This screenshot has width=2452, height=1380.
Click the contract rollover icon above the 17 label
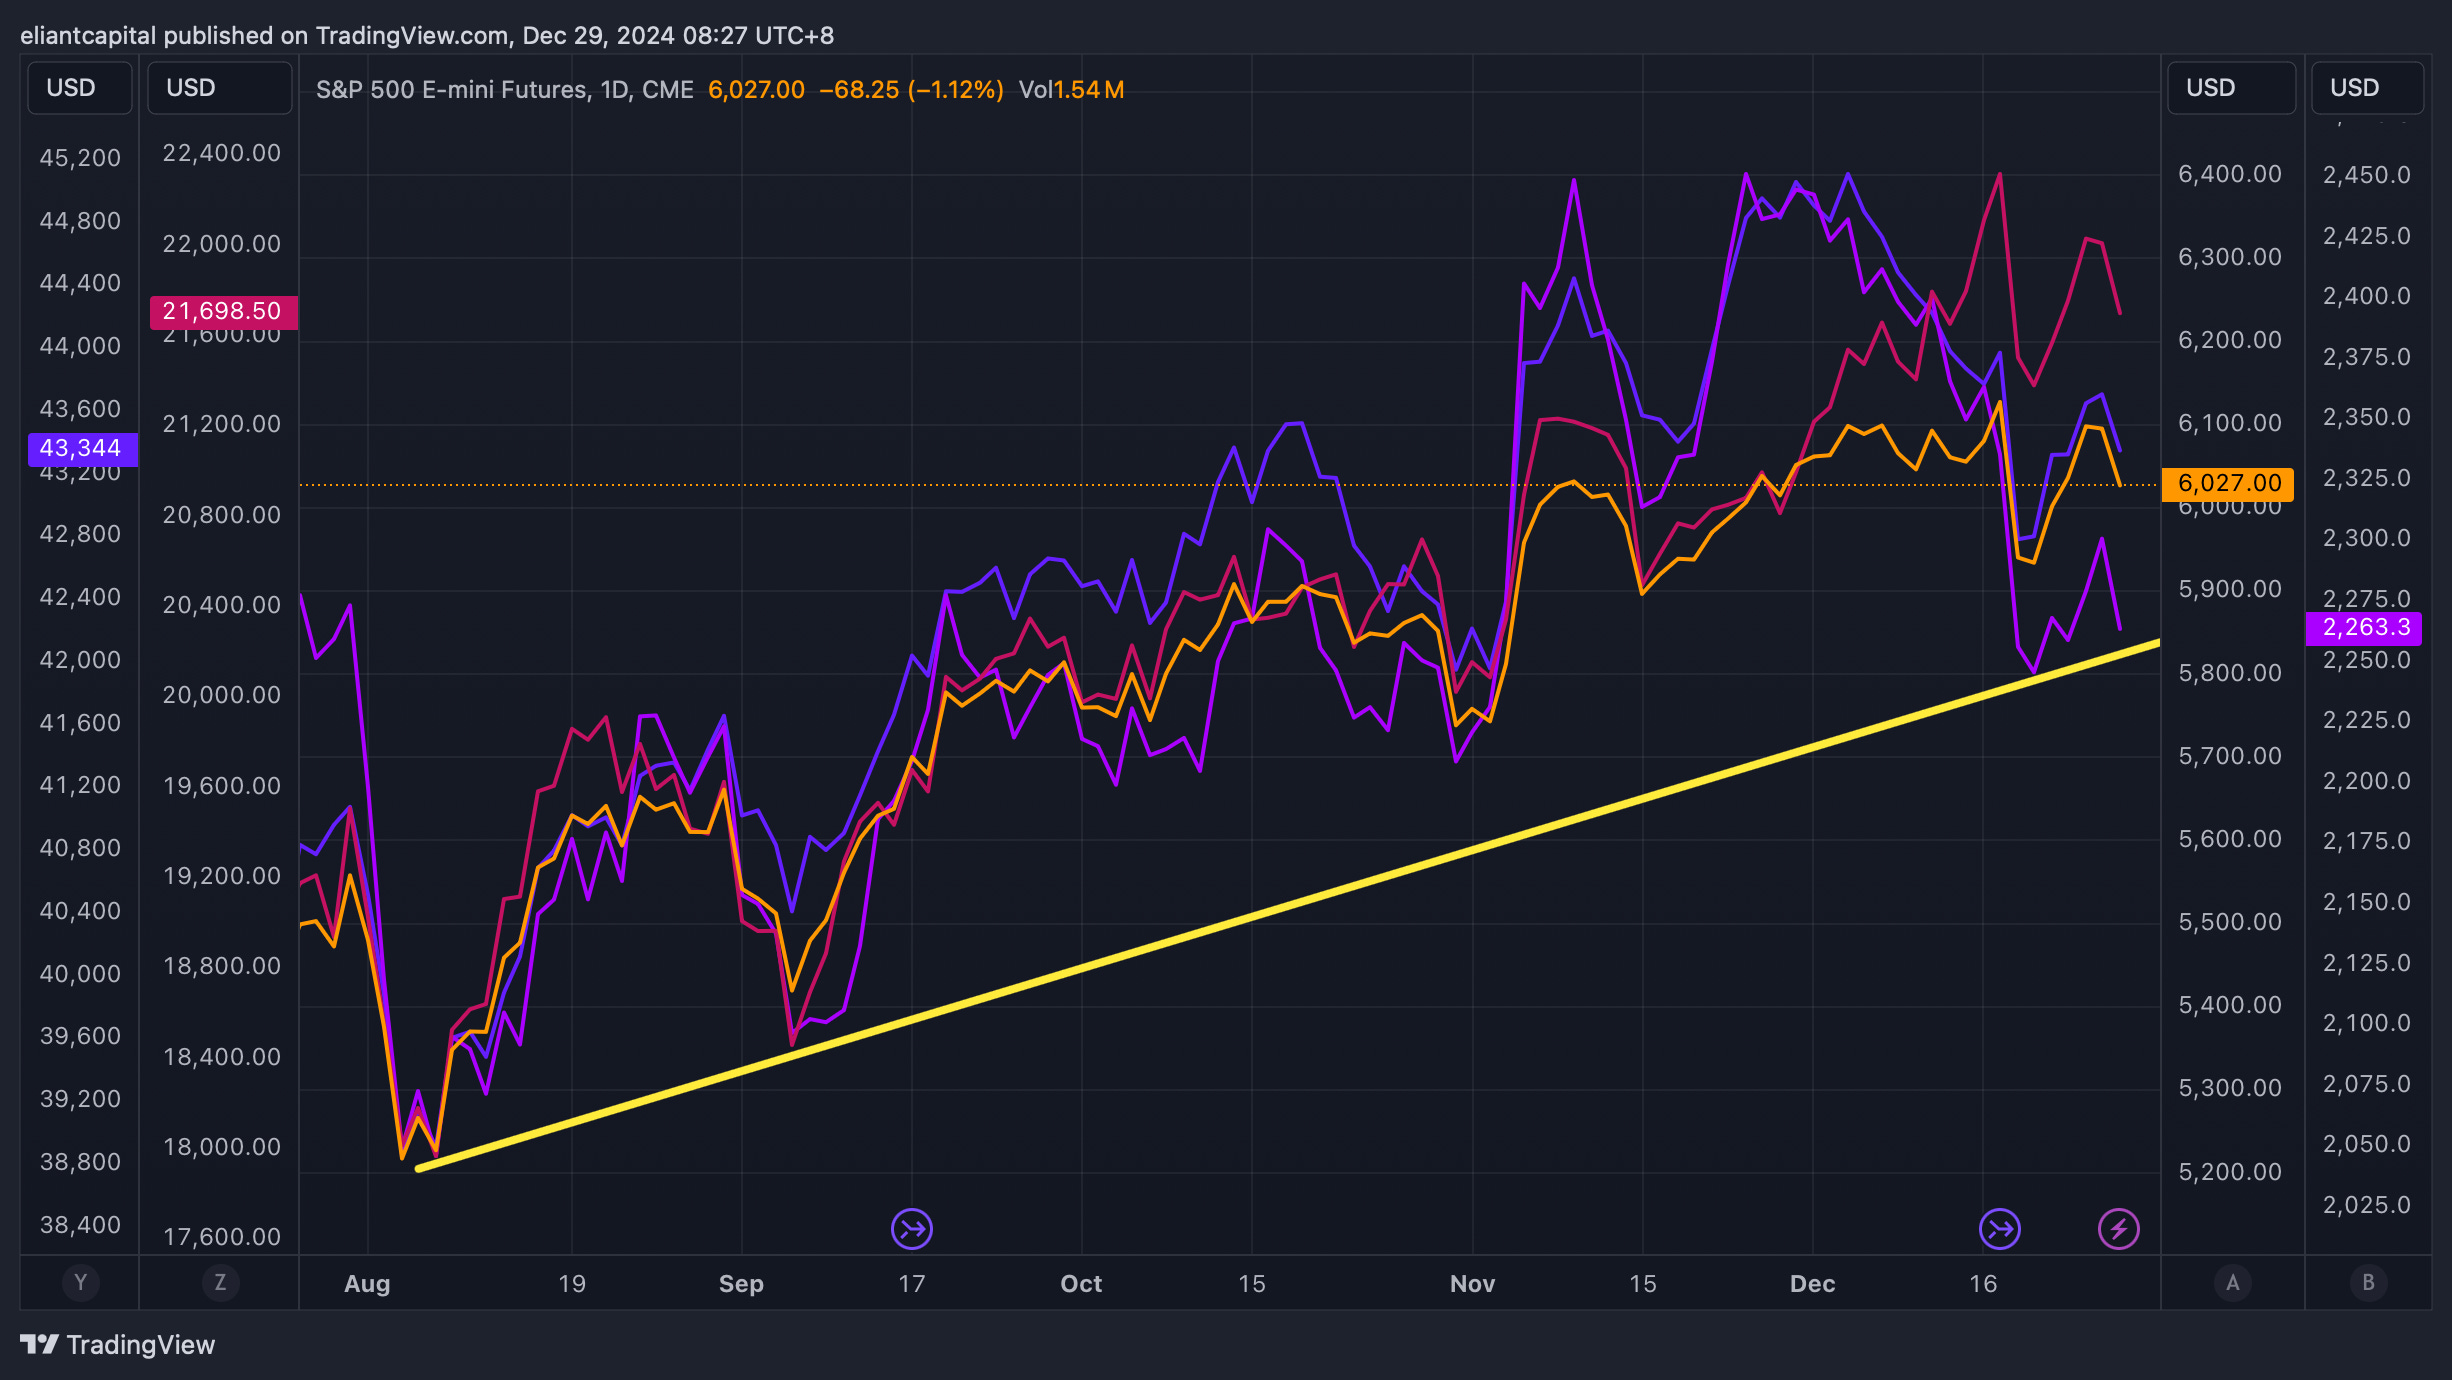pos(911,1229)
